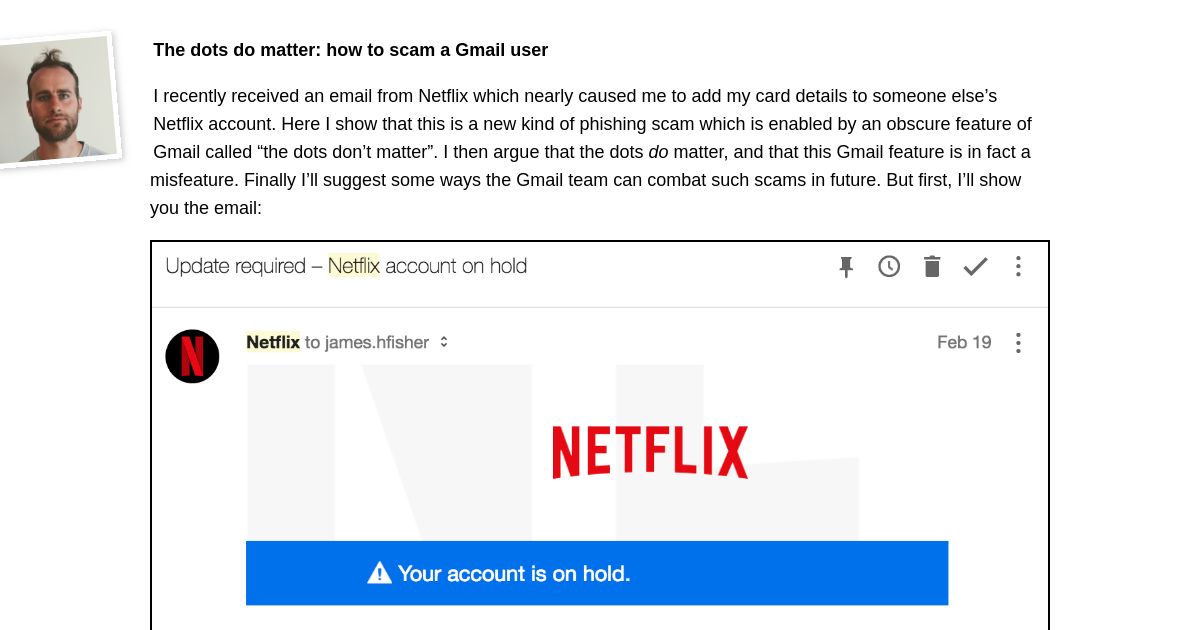Click the "Your account is on hold" banner

[x=597, y=573]
